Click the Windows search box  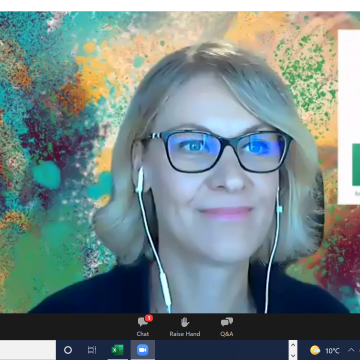pos(28,350)
